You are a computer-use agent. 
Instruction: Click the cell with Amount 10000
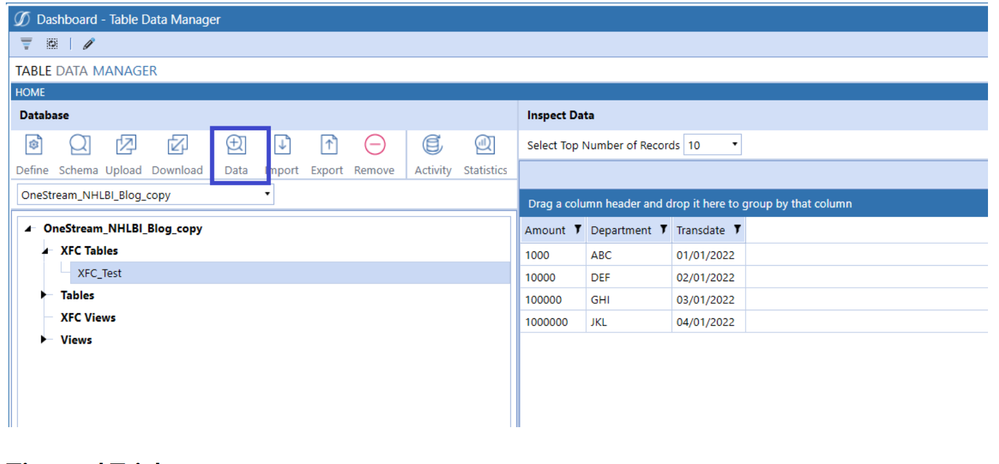[x=553, y=278]
